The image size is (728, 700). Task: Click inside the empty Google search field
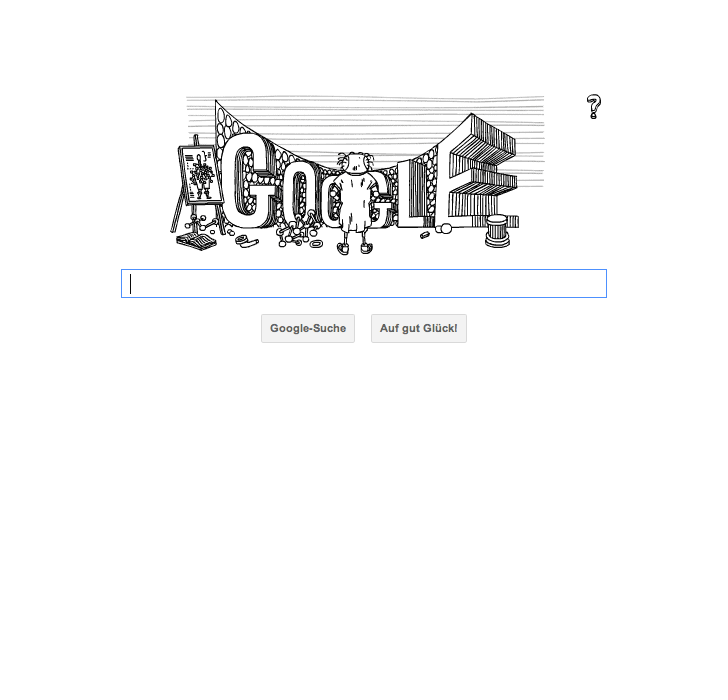[364, 284]
